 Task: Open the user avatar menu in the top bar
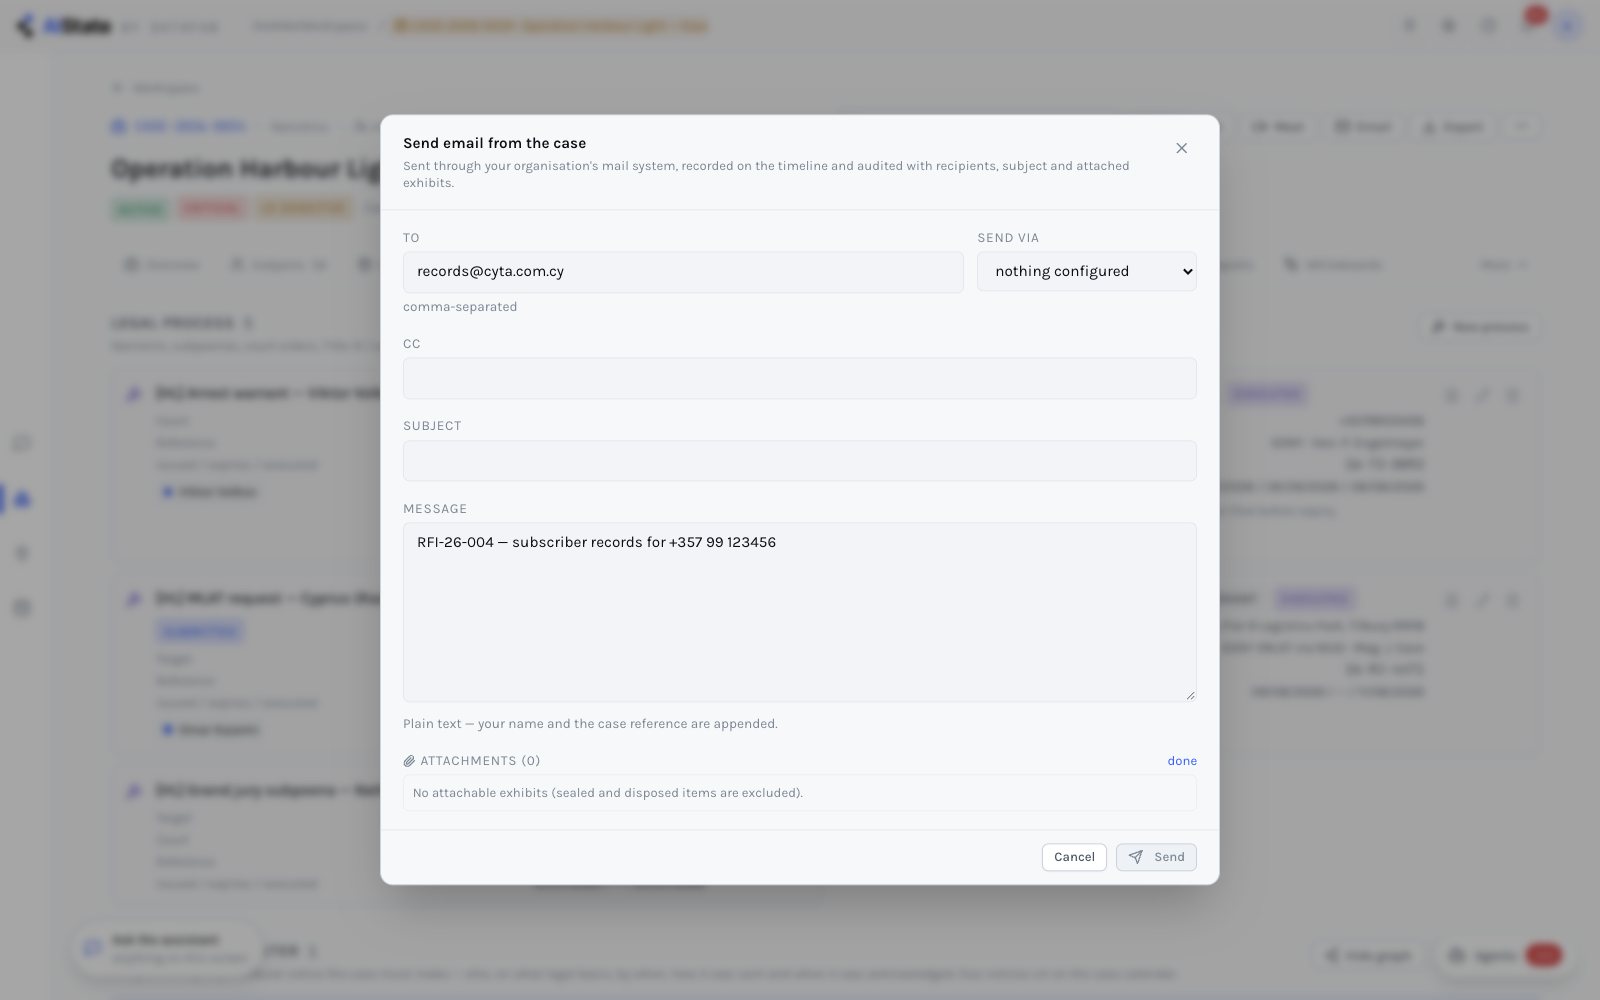point(1568,26)
